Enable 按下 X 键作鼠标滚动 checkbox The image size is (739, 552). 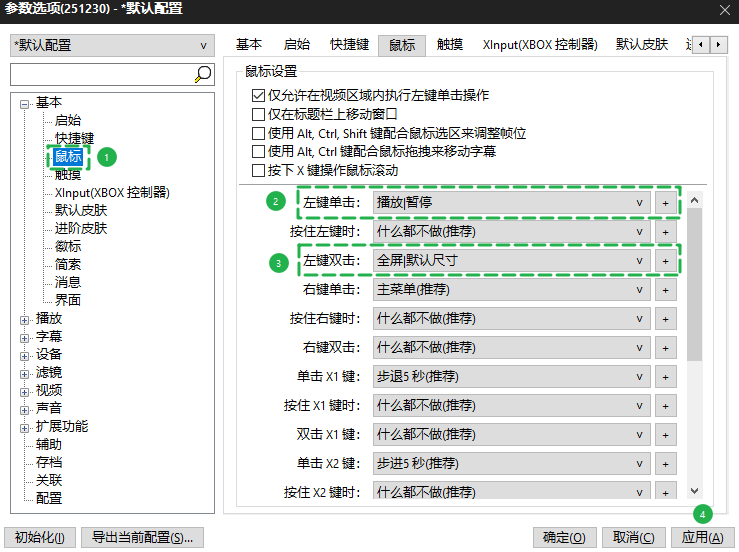(x=258, y=170)
